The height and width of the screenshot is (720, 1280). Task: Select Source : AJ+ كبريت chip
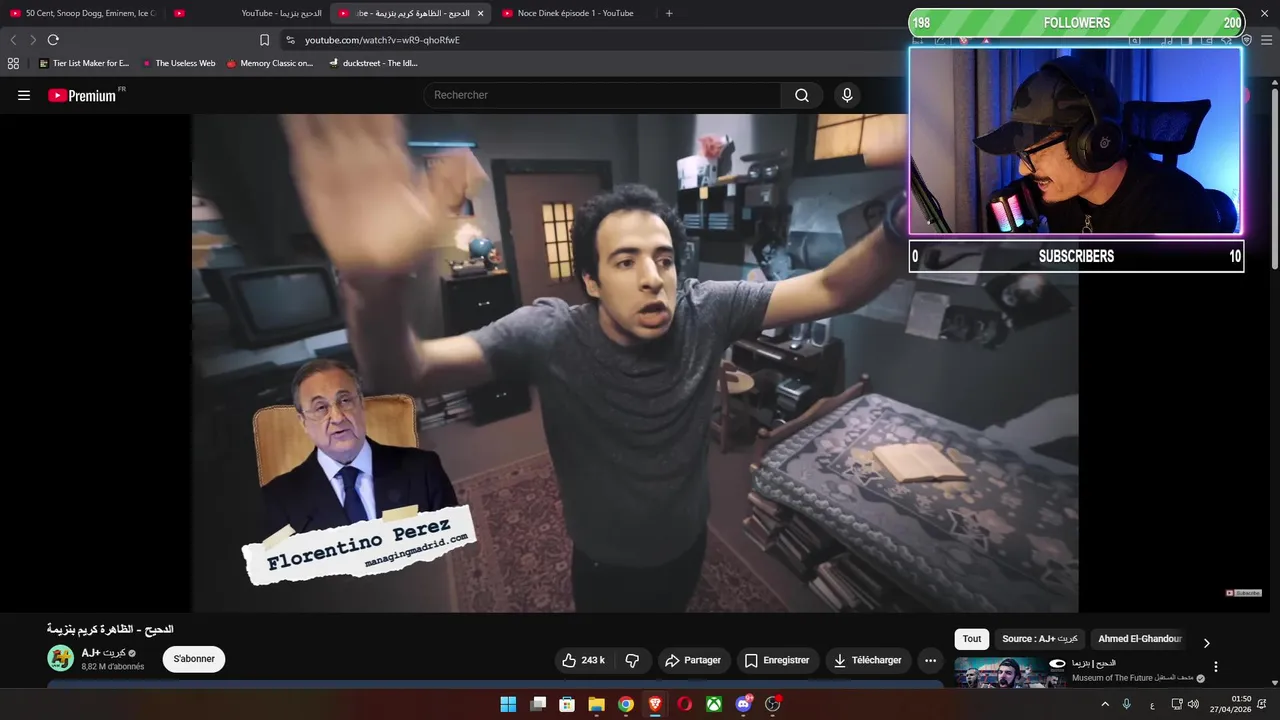point(1040,639)
